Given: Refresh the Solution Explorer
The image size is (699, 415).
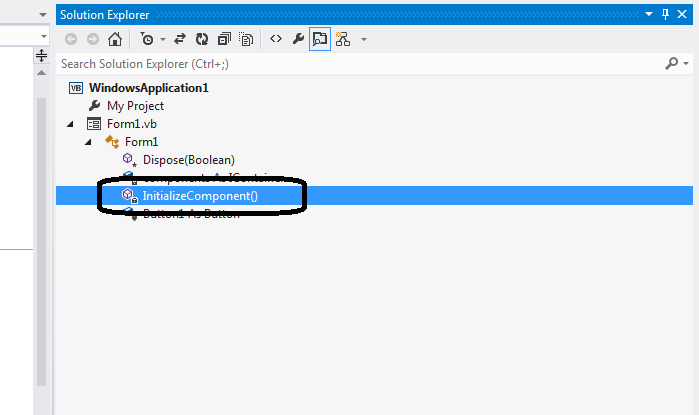Looking at the screenshot, I should tap(202, 39).
